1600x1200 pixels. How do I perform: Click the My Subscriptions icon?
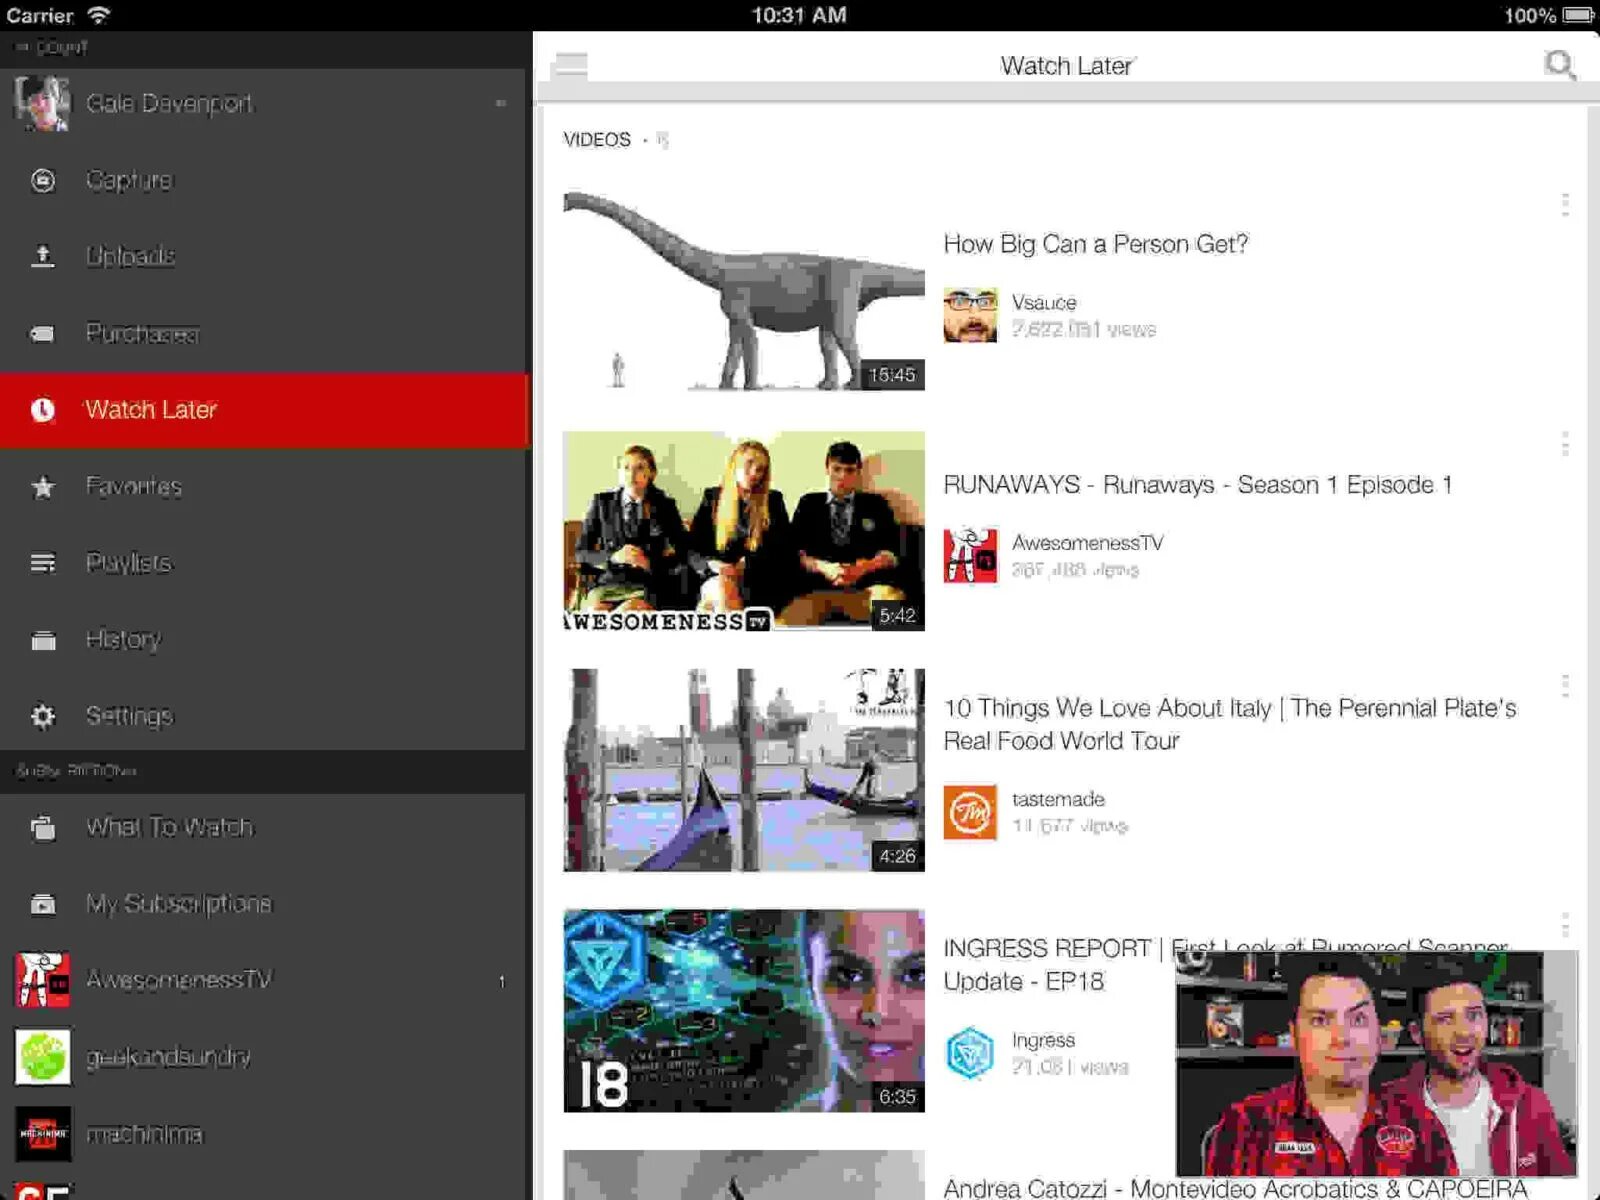pos(43,904)
